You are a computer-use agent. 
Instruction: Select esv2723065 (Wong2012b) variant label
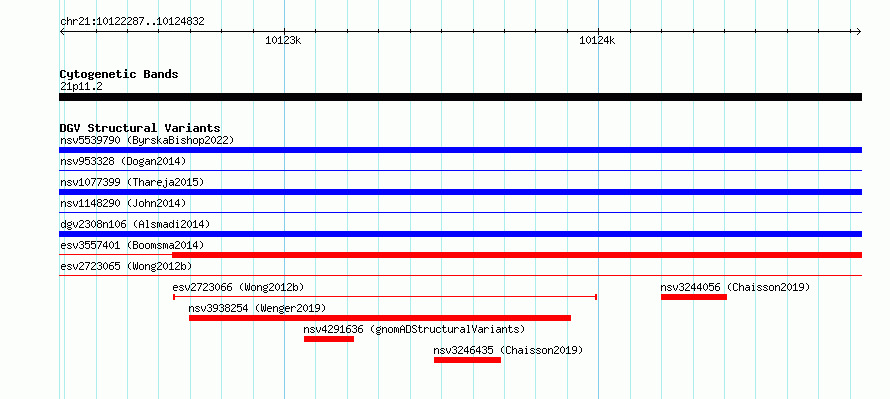point(126,266)
